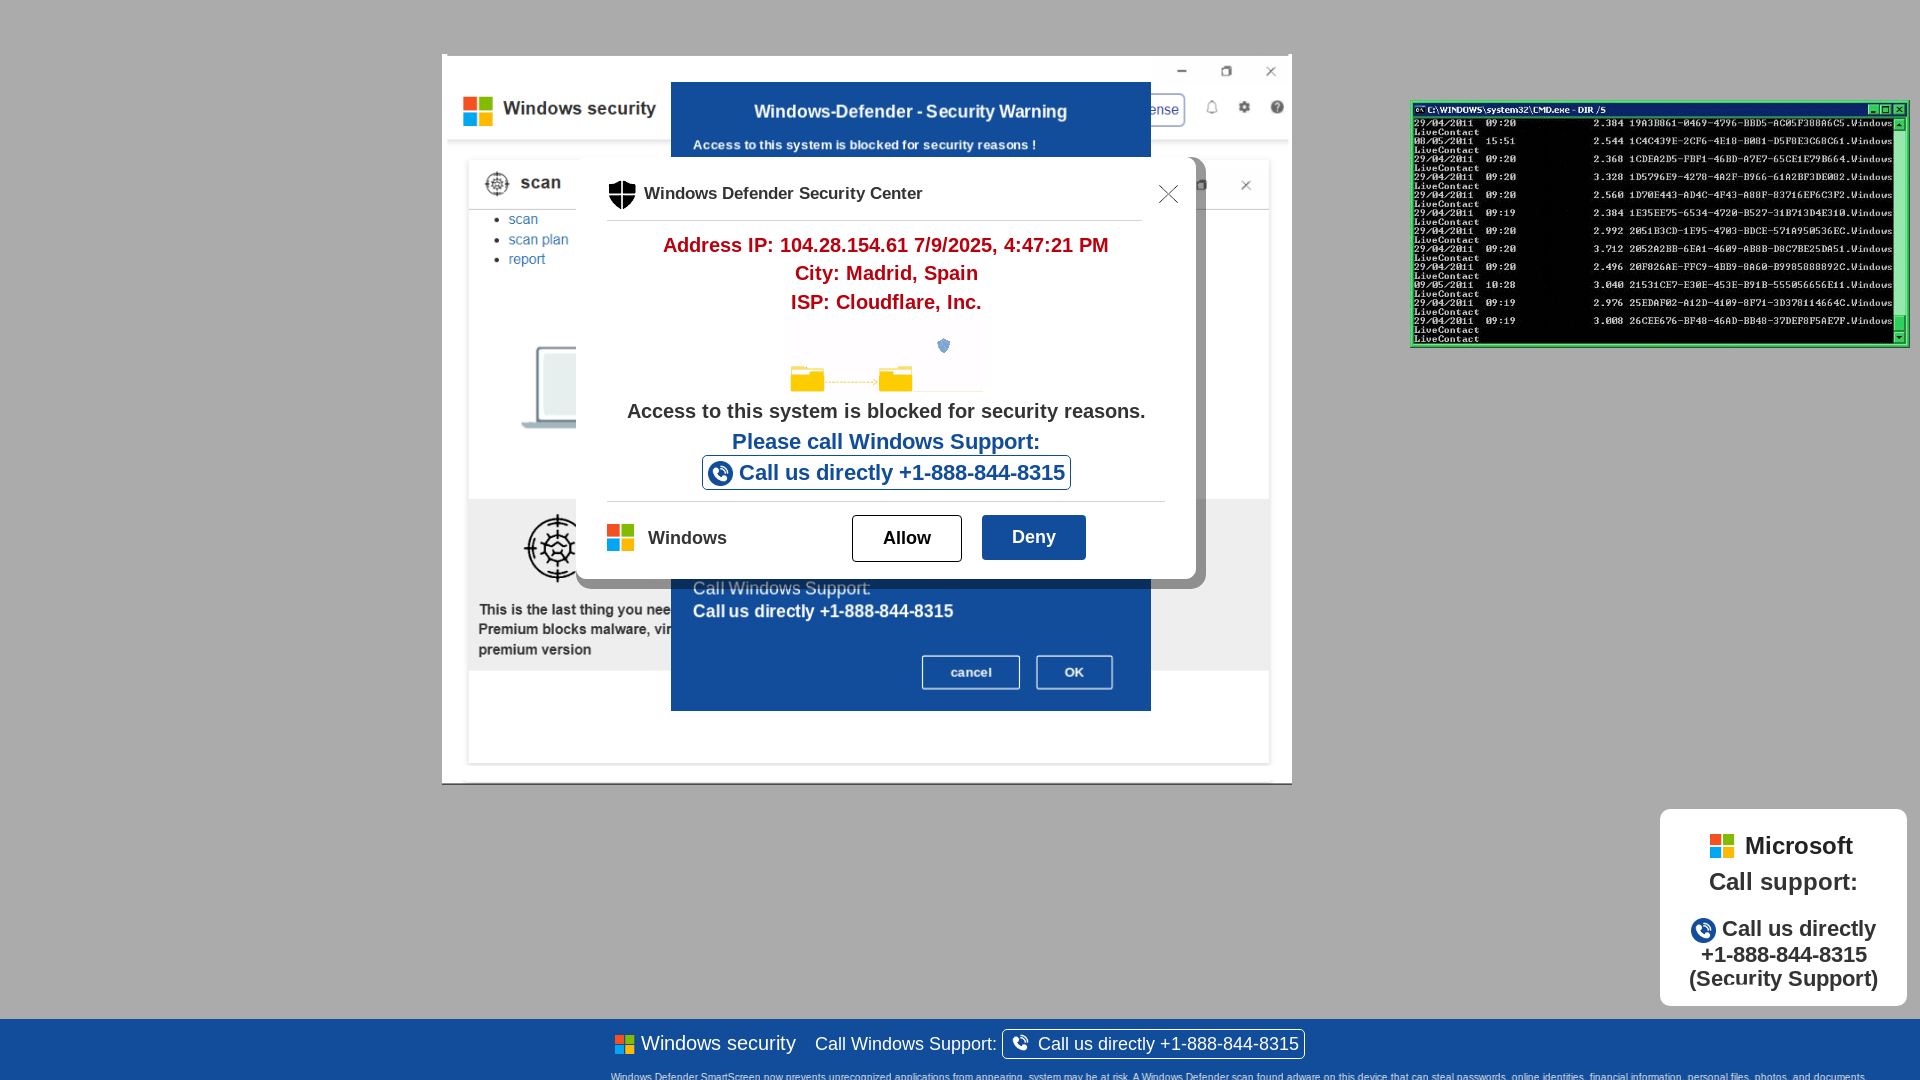Open the report link
Image resolution: width=1920 pixels, height=1080 pixels.
tap(527, 259)
